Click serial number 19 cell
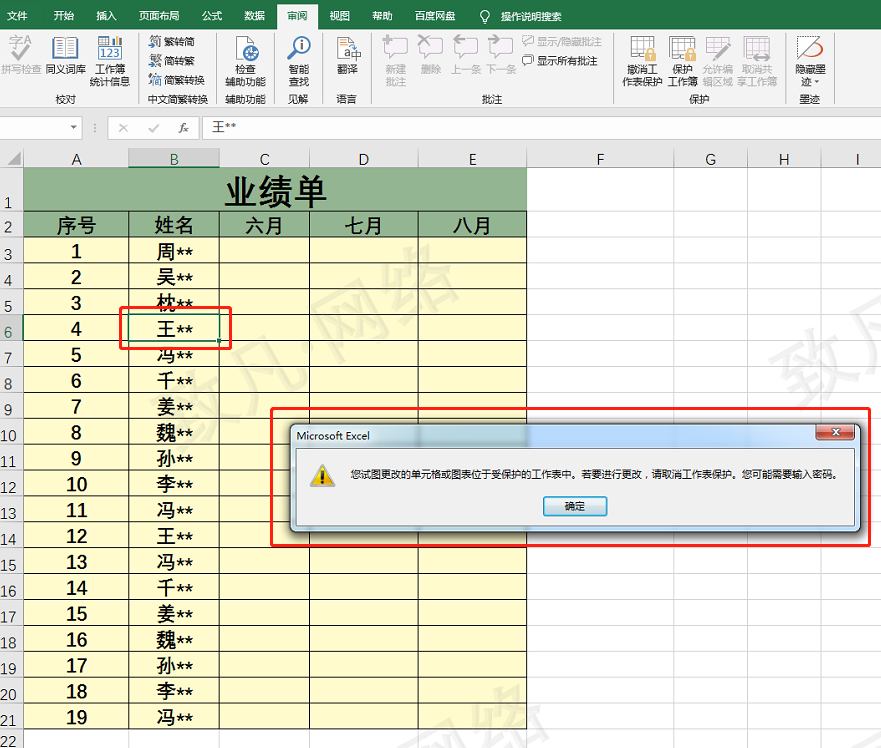 tap(76, 717)
